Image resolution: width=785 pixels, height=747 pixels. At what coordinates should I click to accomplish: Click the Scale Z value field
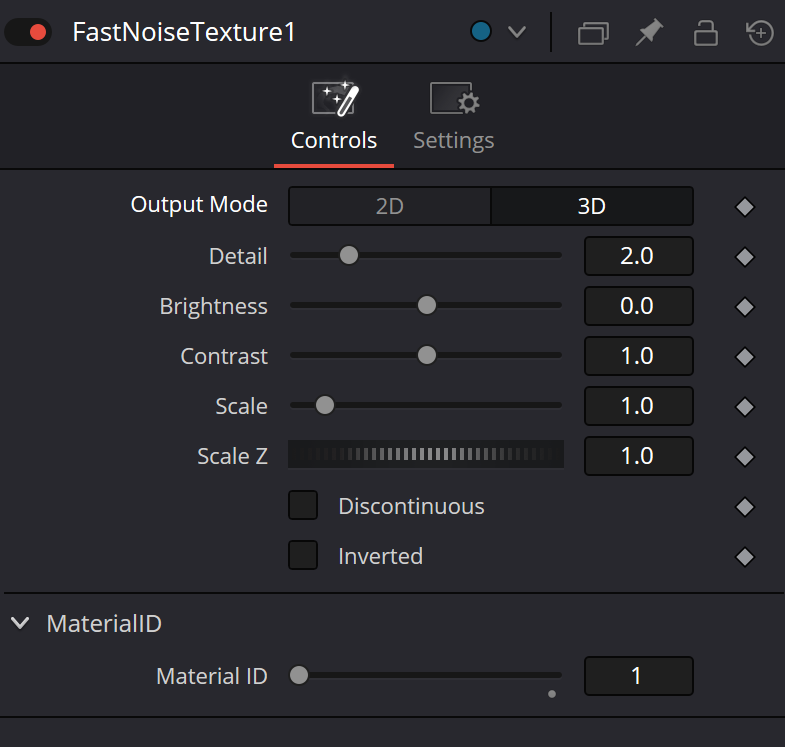click(638, 456)
